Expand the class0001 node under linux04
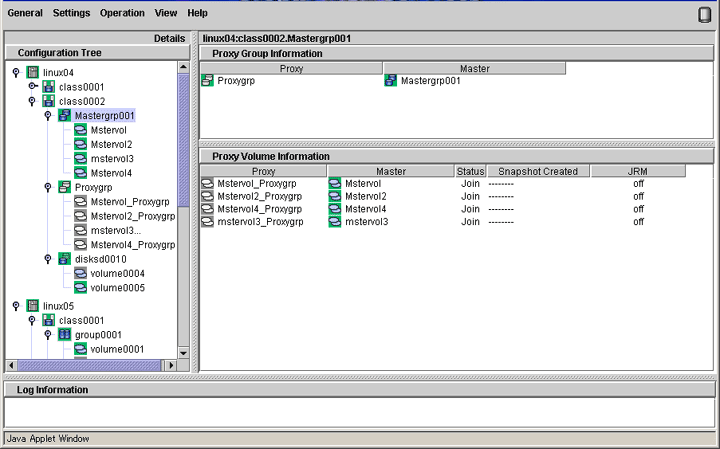This screenshot has width=720, height=449. [x=32, y=87]
